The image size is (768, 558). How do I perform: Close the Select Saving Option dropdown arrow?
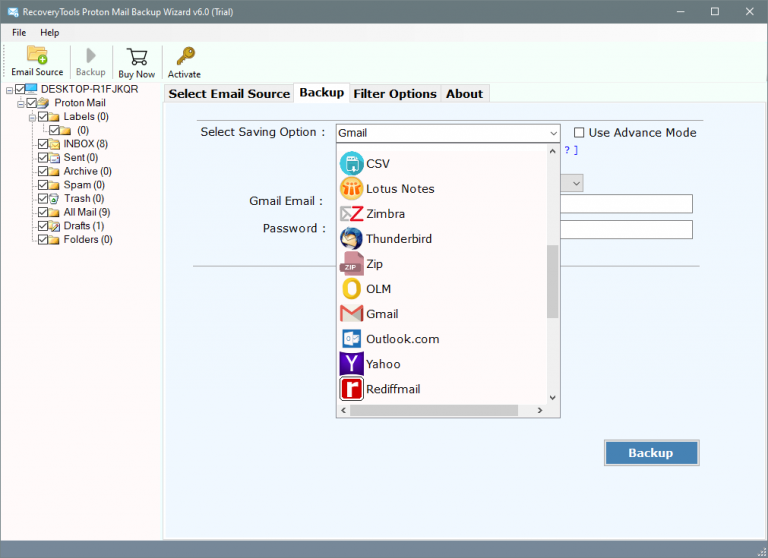(553, 133)
